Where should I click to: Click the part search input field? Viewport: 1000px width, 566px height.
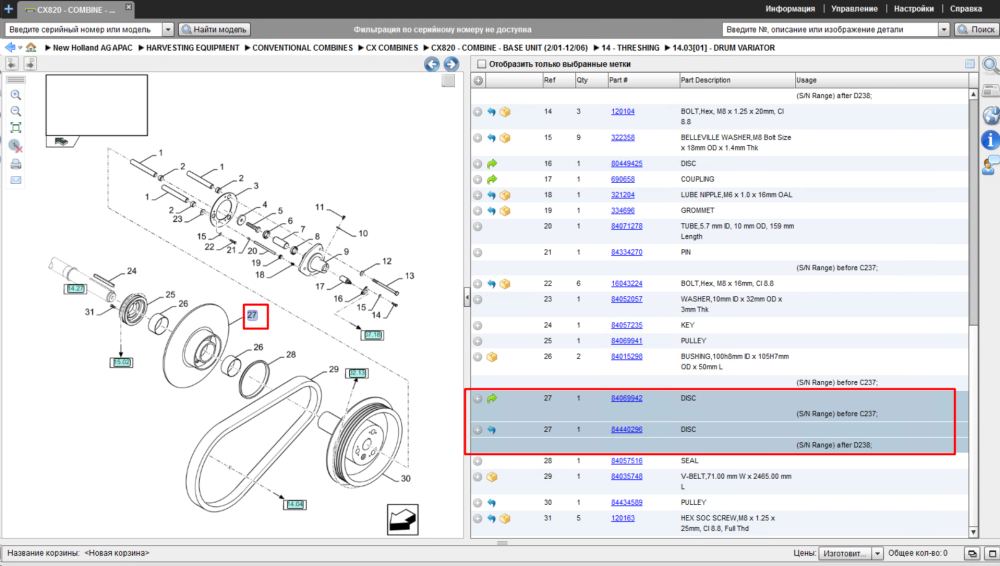pos(830,29)
